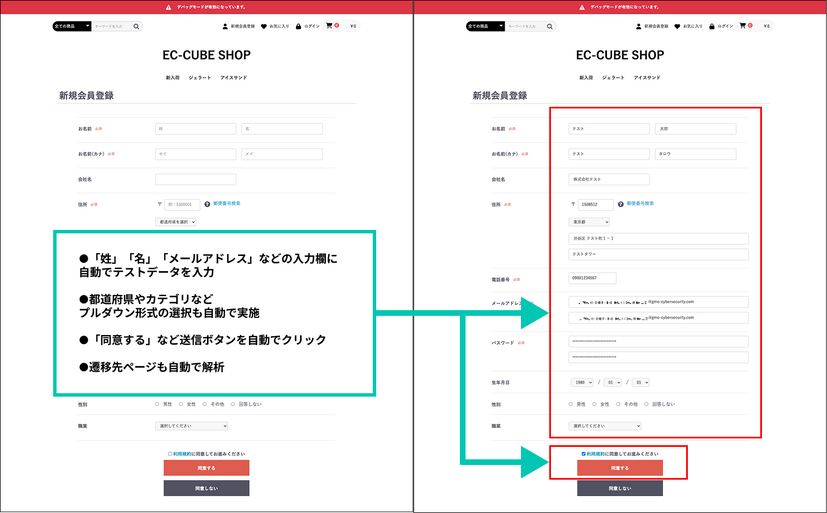827x513 pixels.
Task: Expand the 東京都 prefecture dropdown in right form
Action: 585,222
